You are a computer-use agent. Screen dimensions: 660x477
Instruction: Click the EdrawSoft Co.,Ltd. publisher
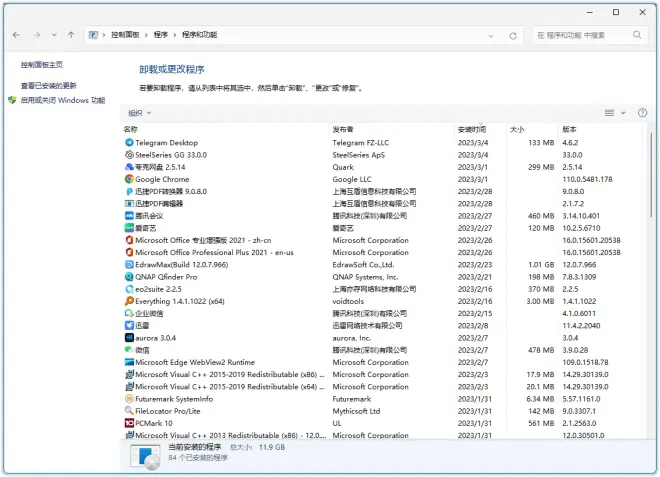[363, 265]
